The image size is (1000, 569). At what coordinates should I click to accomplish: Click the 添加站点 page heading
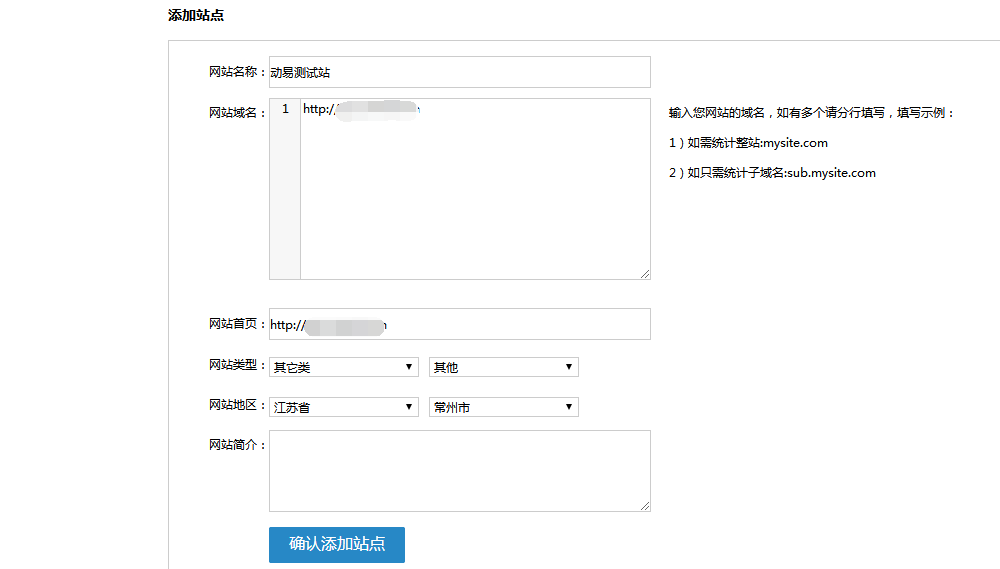[x=196, y=15]
